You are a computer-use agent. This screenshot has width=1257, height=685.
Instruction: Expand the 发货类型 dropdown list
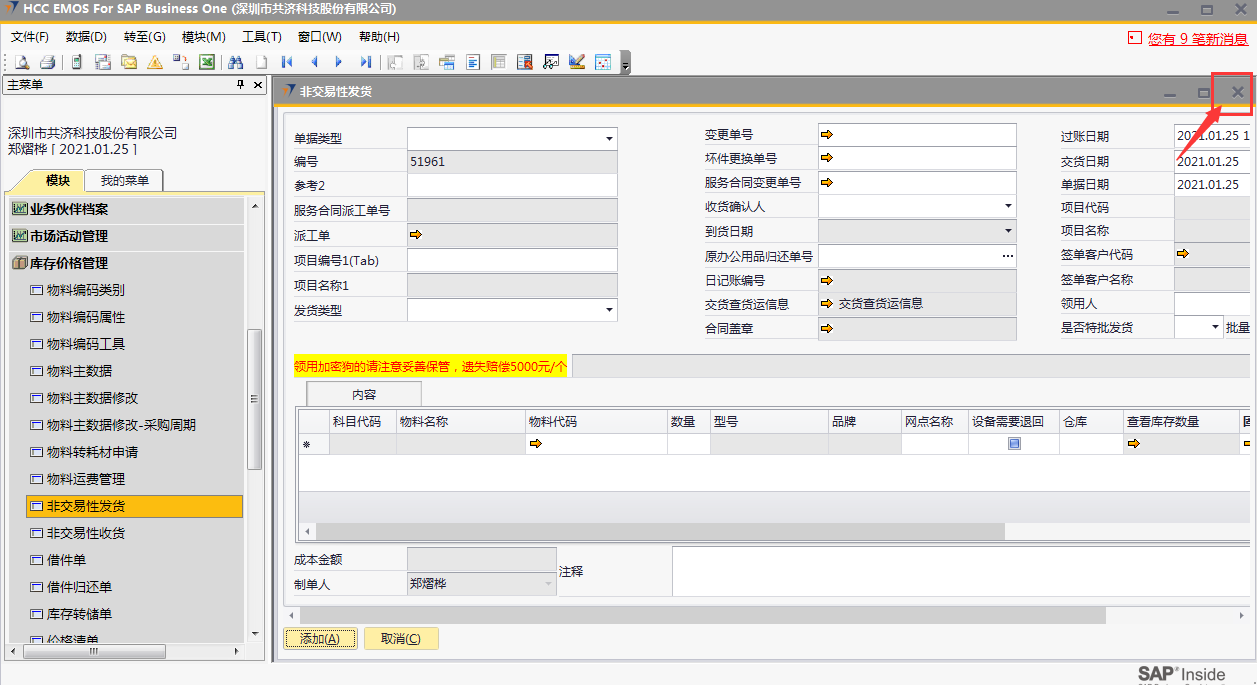click(608, 311)
